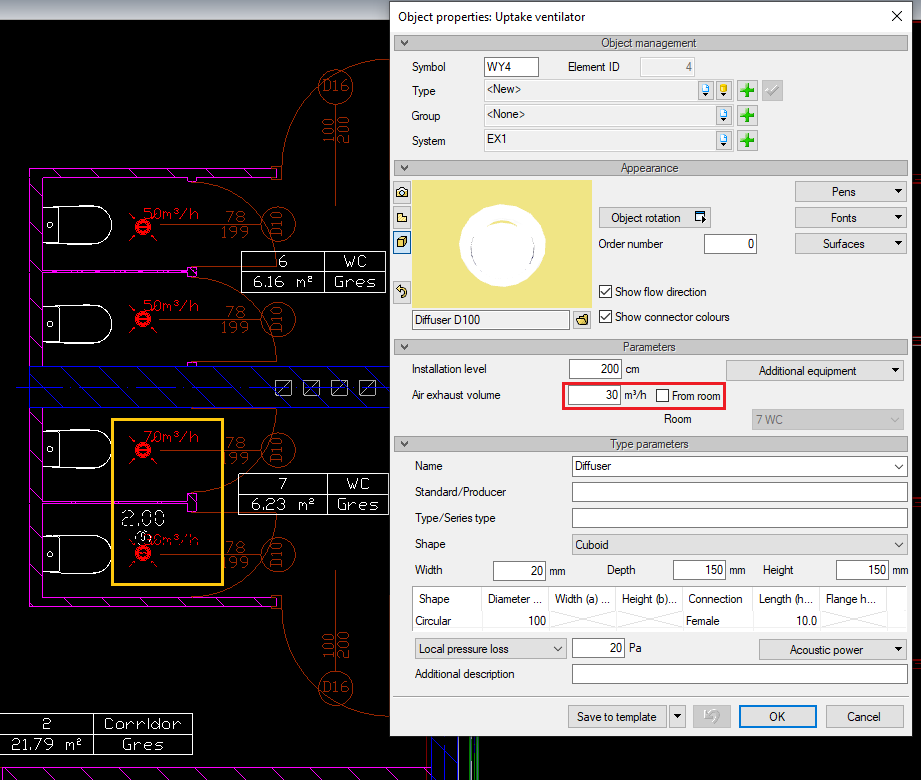Click the camera snapshot icon beside the preview
This screenshot has height=781, width=921.
(401, 192)
